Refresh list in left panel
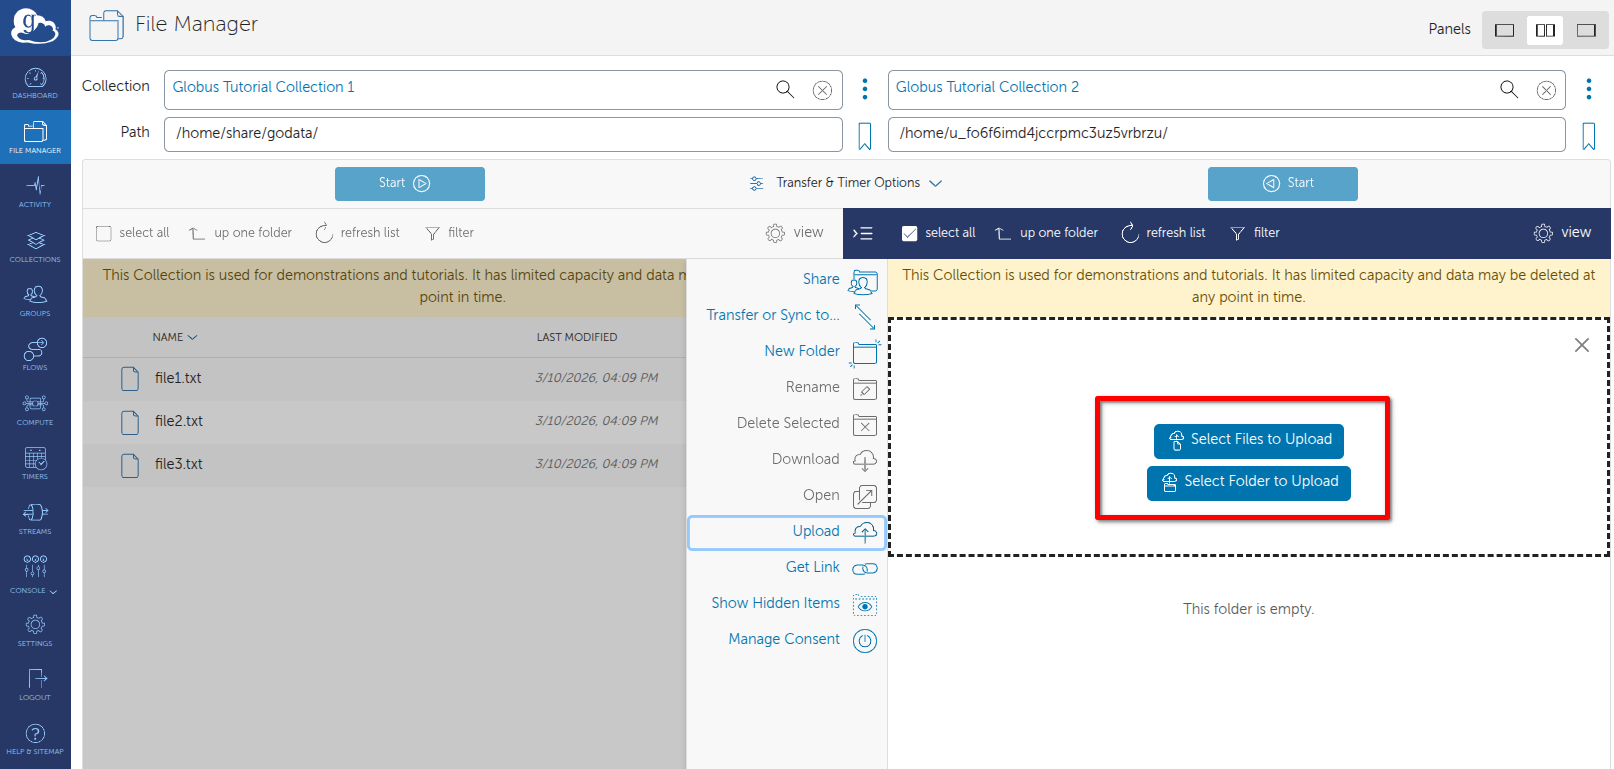This screenshot has width=1614, height=769. tap(358, 233)
